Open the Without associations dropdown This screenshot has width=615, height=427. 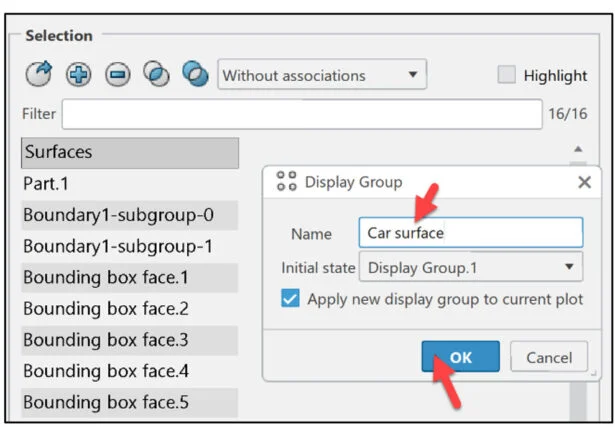click(321, 75)
